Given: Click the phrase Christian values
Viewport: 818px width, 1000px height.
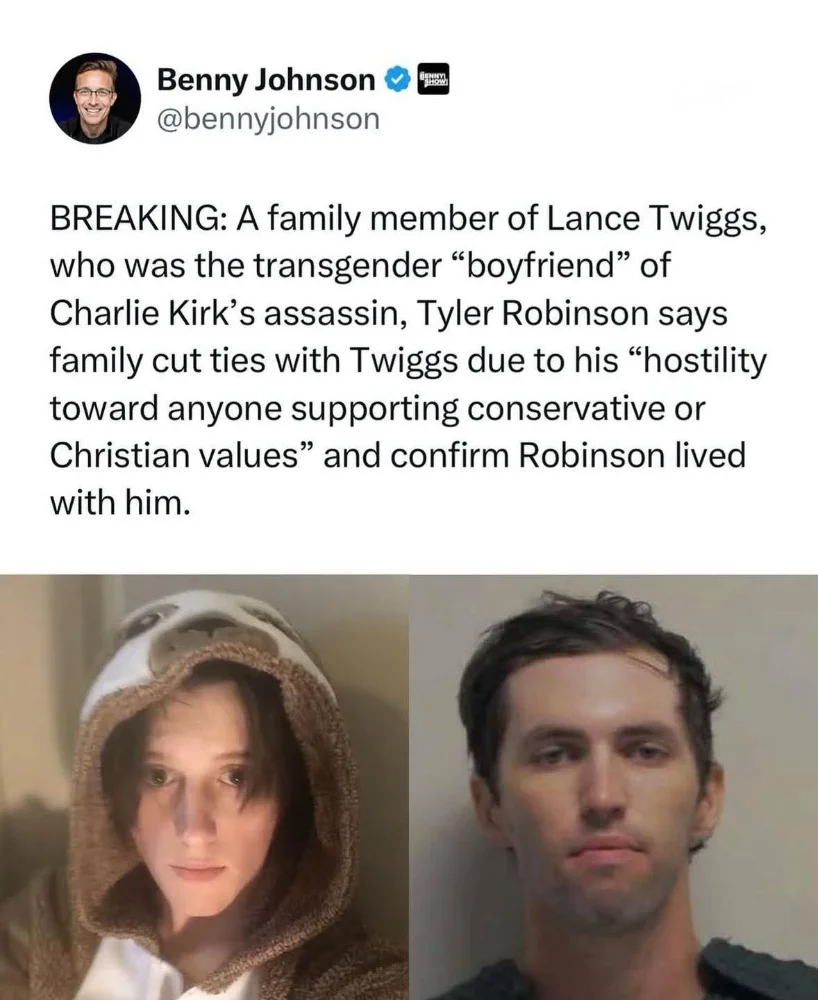Looking at the screenshot, I should 174,456.
